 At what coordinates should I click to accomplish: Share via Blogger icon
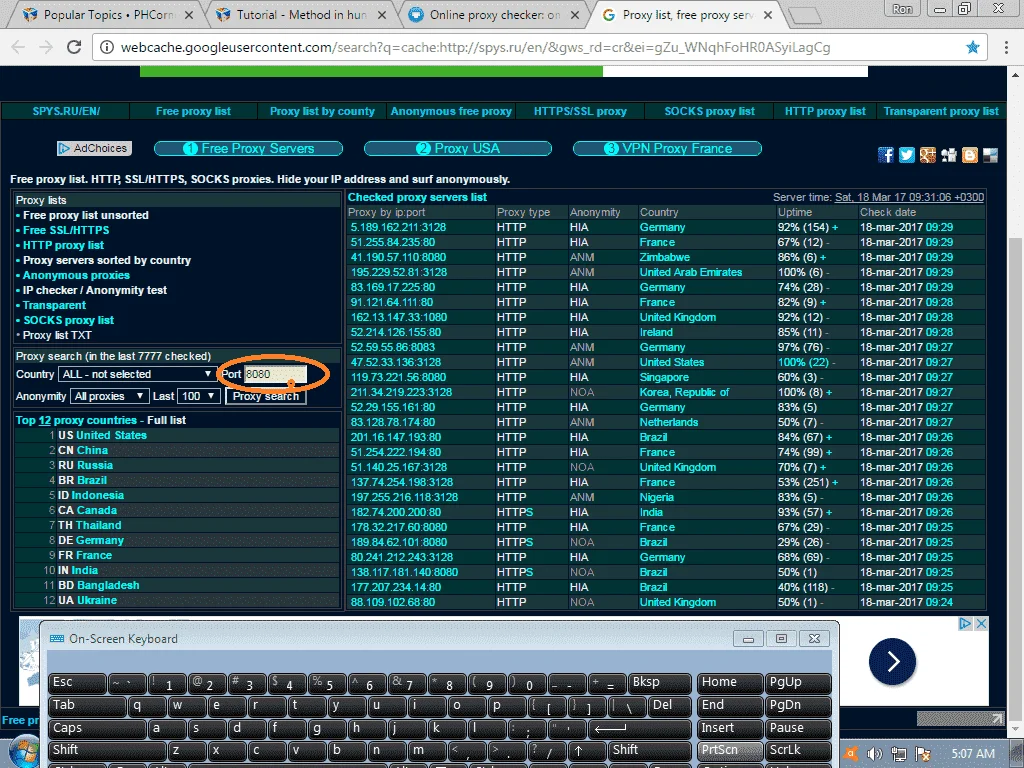tap(970, 155)
